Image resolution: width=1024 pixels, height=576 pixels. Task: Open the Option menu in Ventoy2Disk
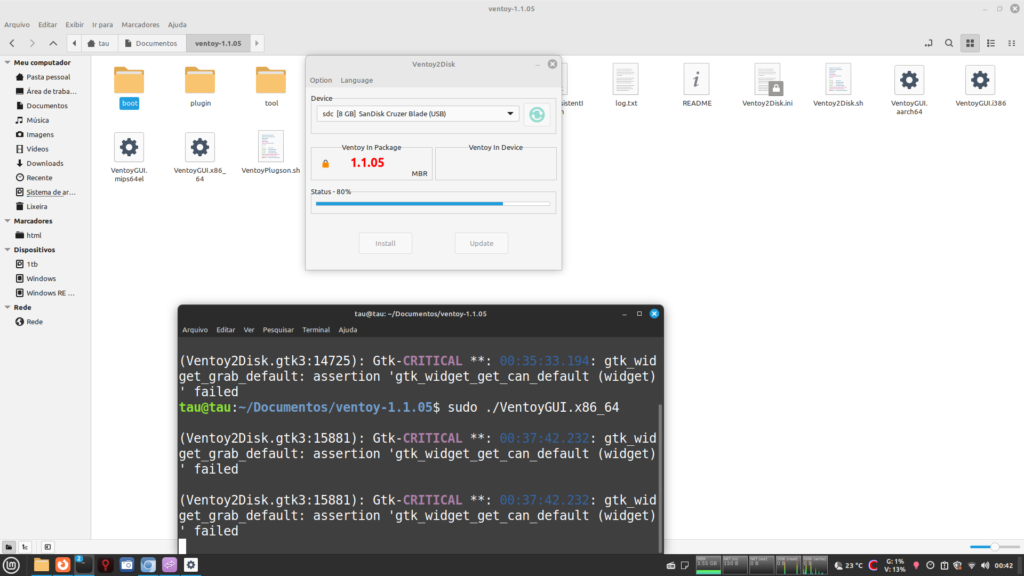320,80
